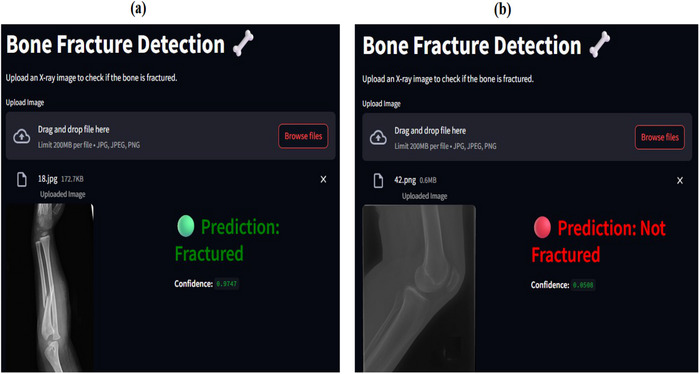Image resolution: width=700 pixels, height=374 pixels.
Task: Click the file icon beside 42.png
Action: [x=378, y=181]
